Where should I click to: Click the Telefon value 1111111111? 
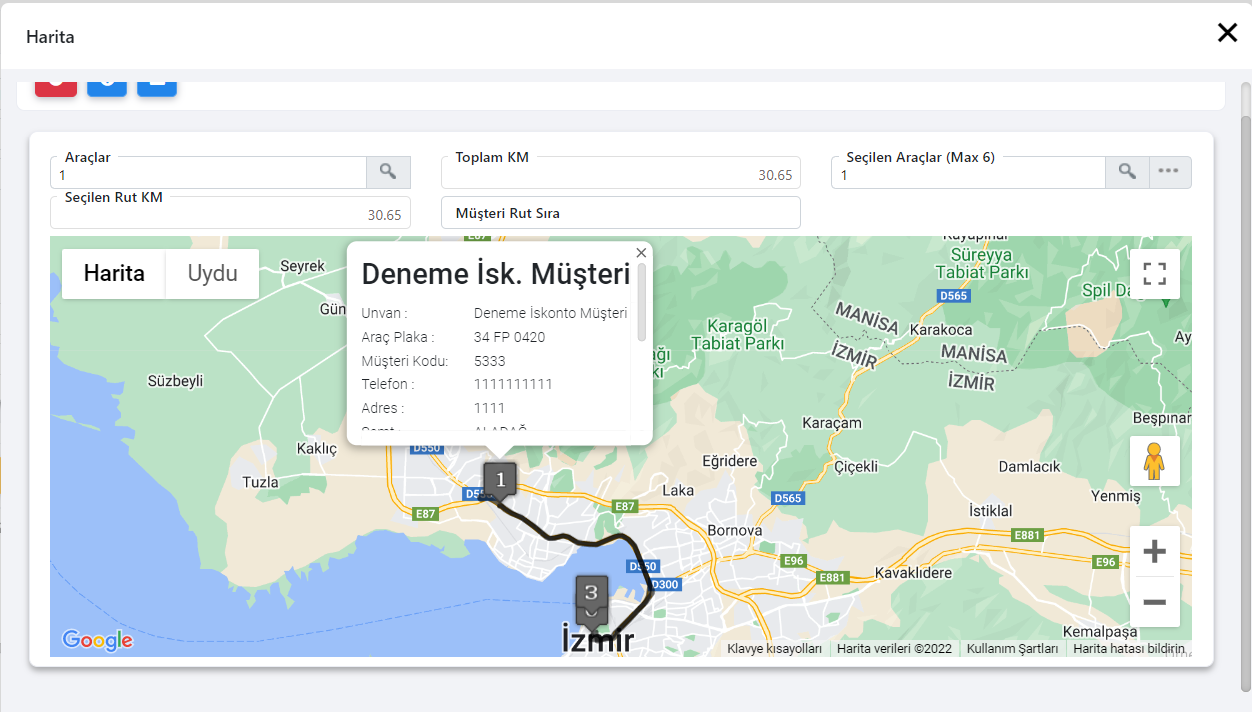pos(513,384)
